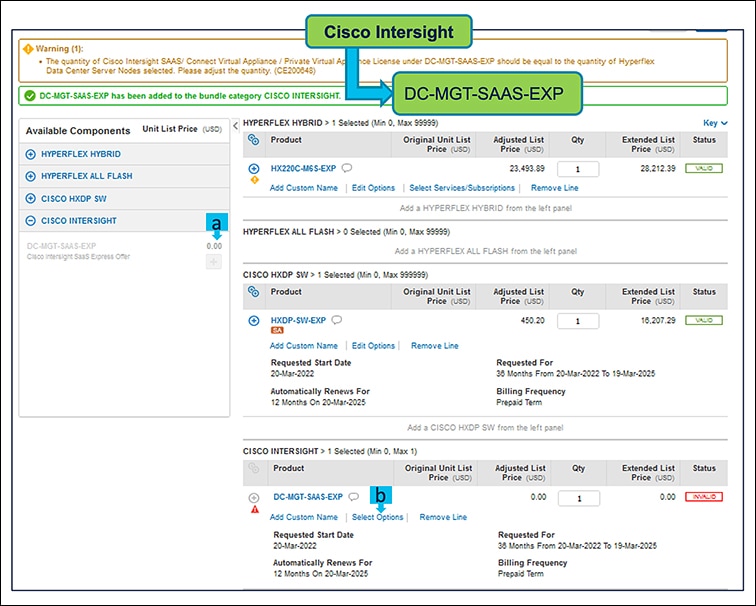Open HXDP-SW-EXP product link
The width and height of the screenshot is (756, 606).
pyautogui.click(x=298, y=320)
